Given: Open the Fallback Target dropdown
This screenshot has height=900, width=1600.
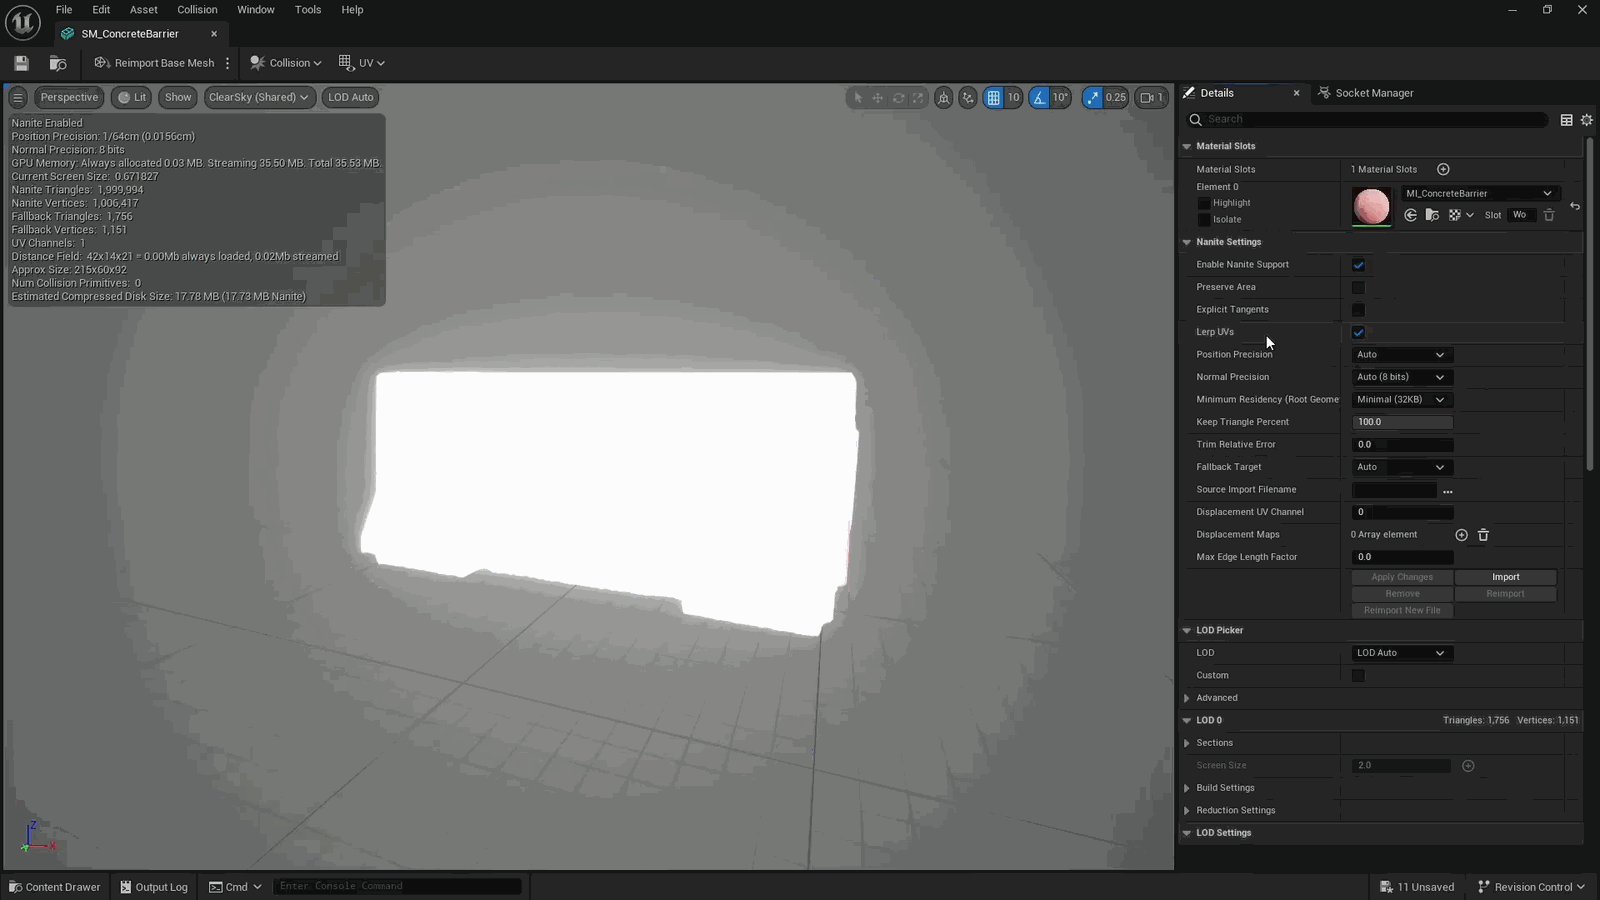Looking at the screenshot, I should coord(1402,467).
